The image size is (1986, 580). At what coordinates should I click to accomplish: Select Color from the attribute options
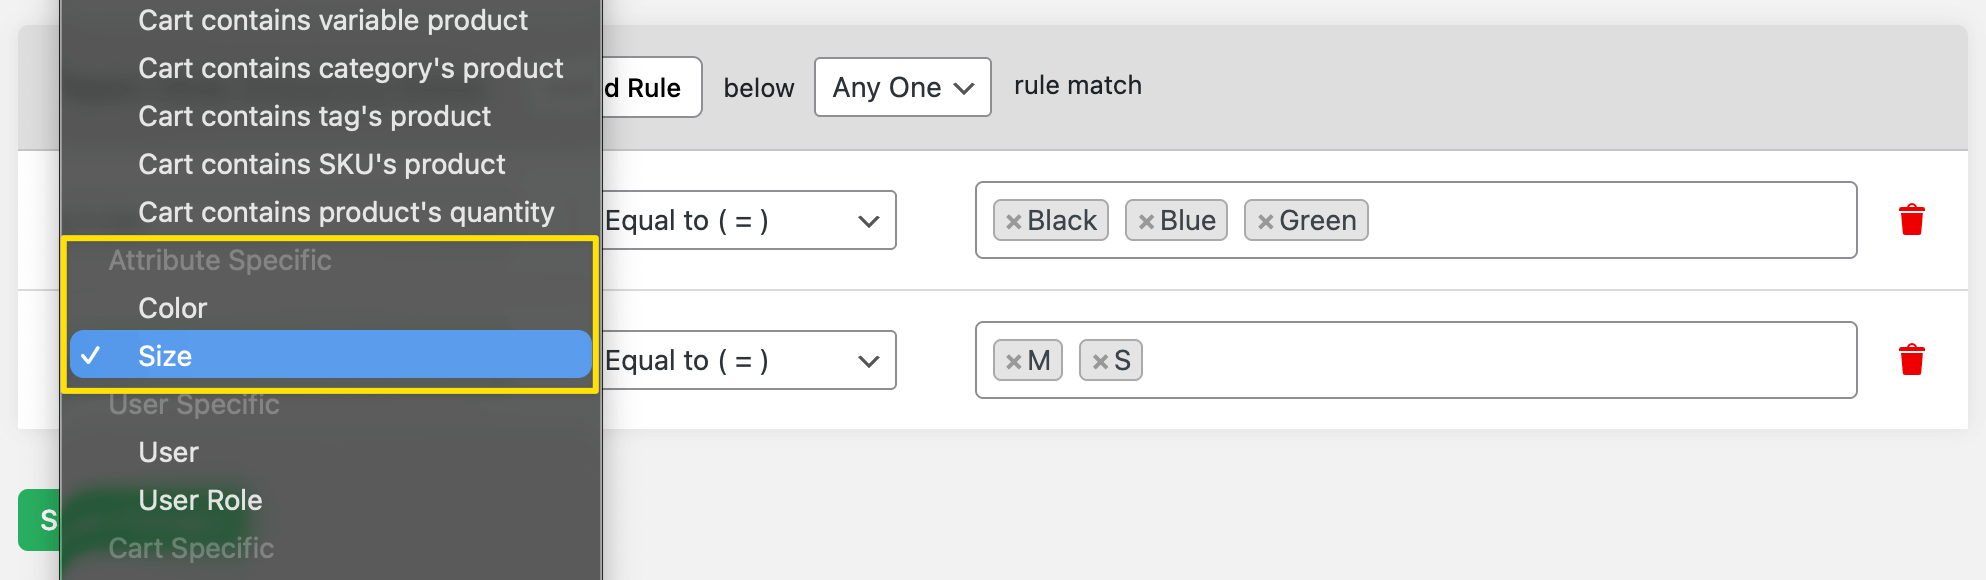173,308
